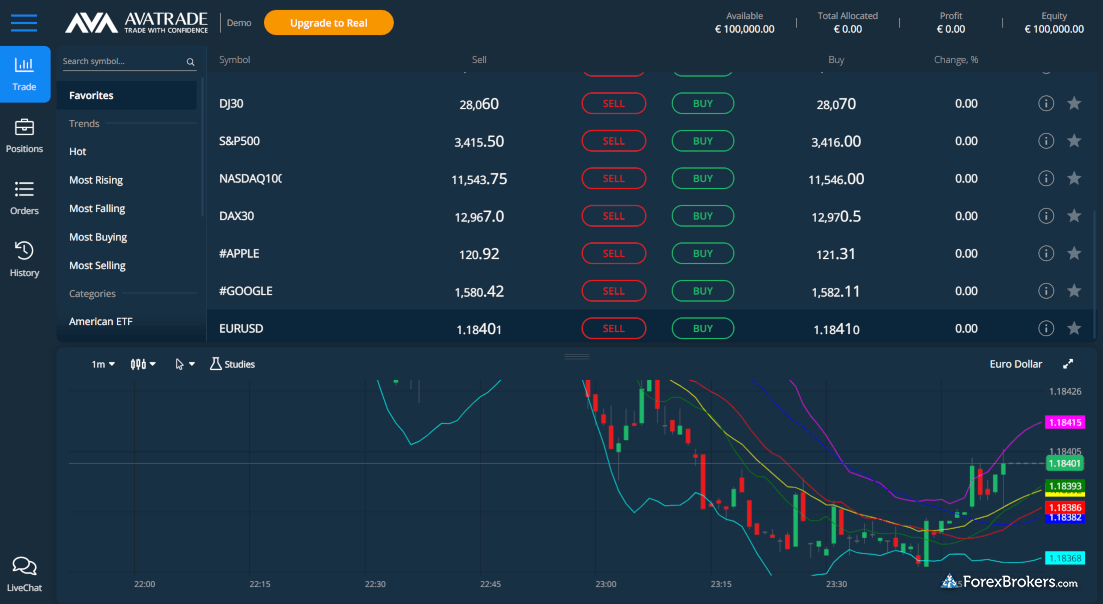Open the History section

pyautogui.click(x=25, y=259)
